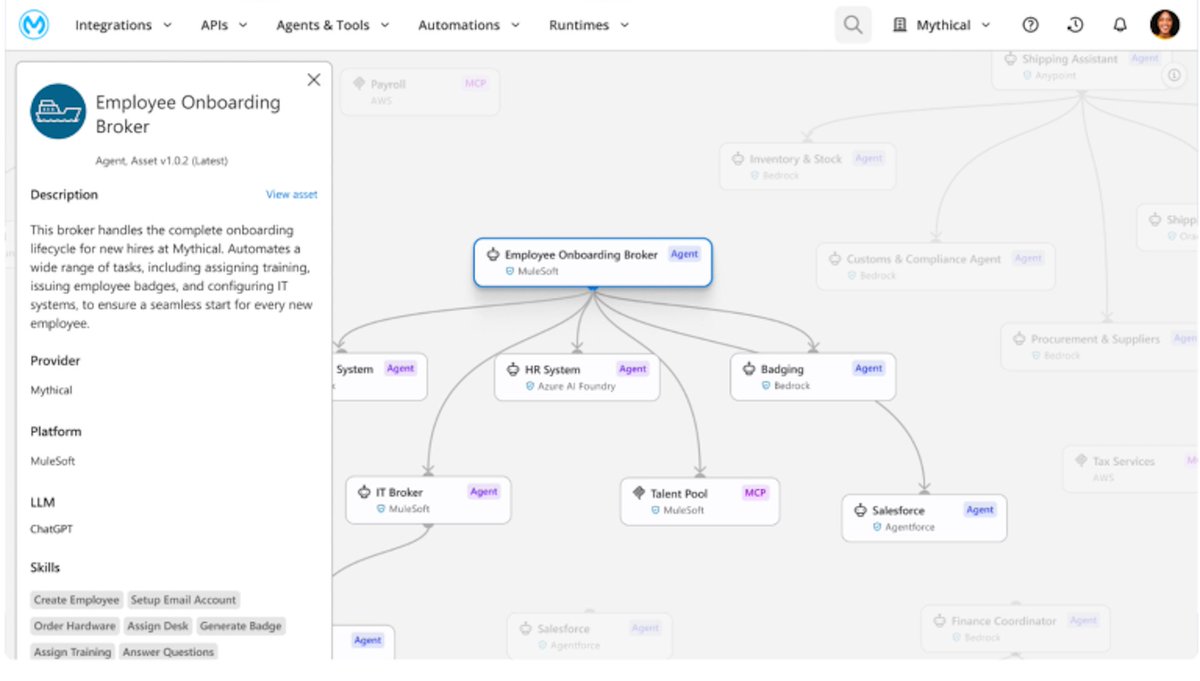This screenshot has width=1200, height=681.
Task: Click the Employee Onboarding Broker panel title
Action: point(188,114)
